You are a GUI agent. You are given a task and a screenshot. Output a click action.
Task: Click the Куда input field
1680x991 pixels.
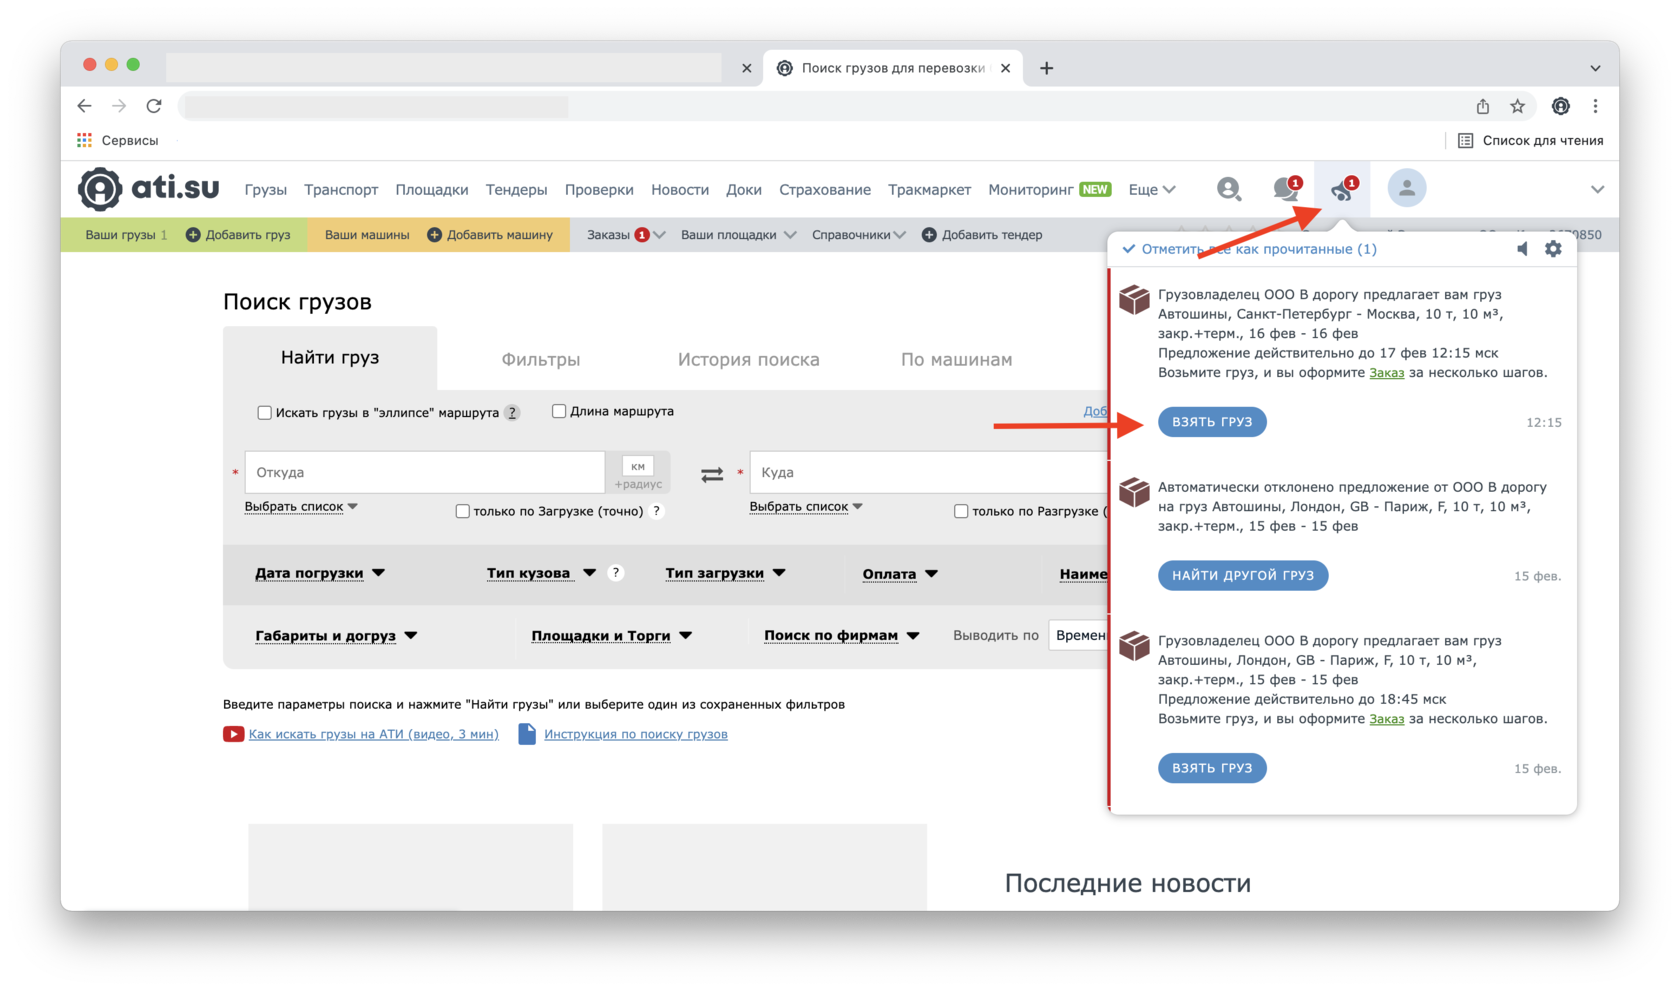pyautogui.click(x=929, y=472)
